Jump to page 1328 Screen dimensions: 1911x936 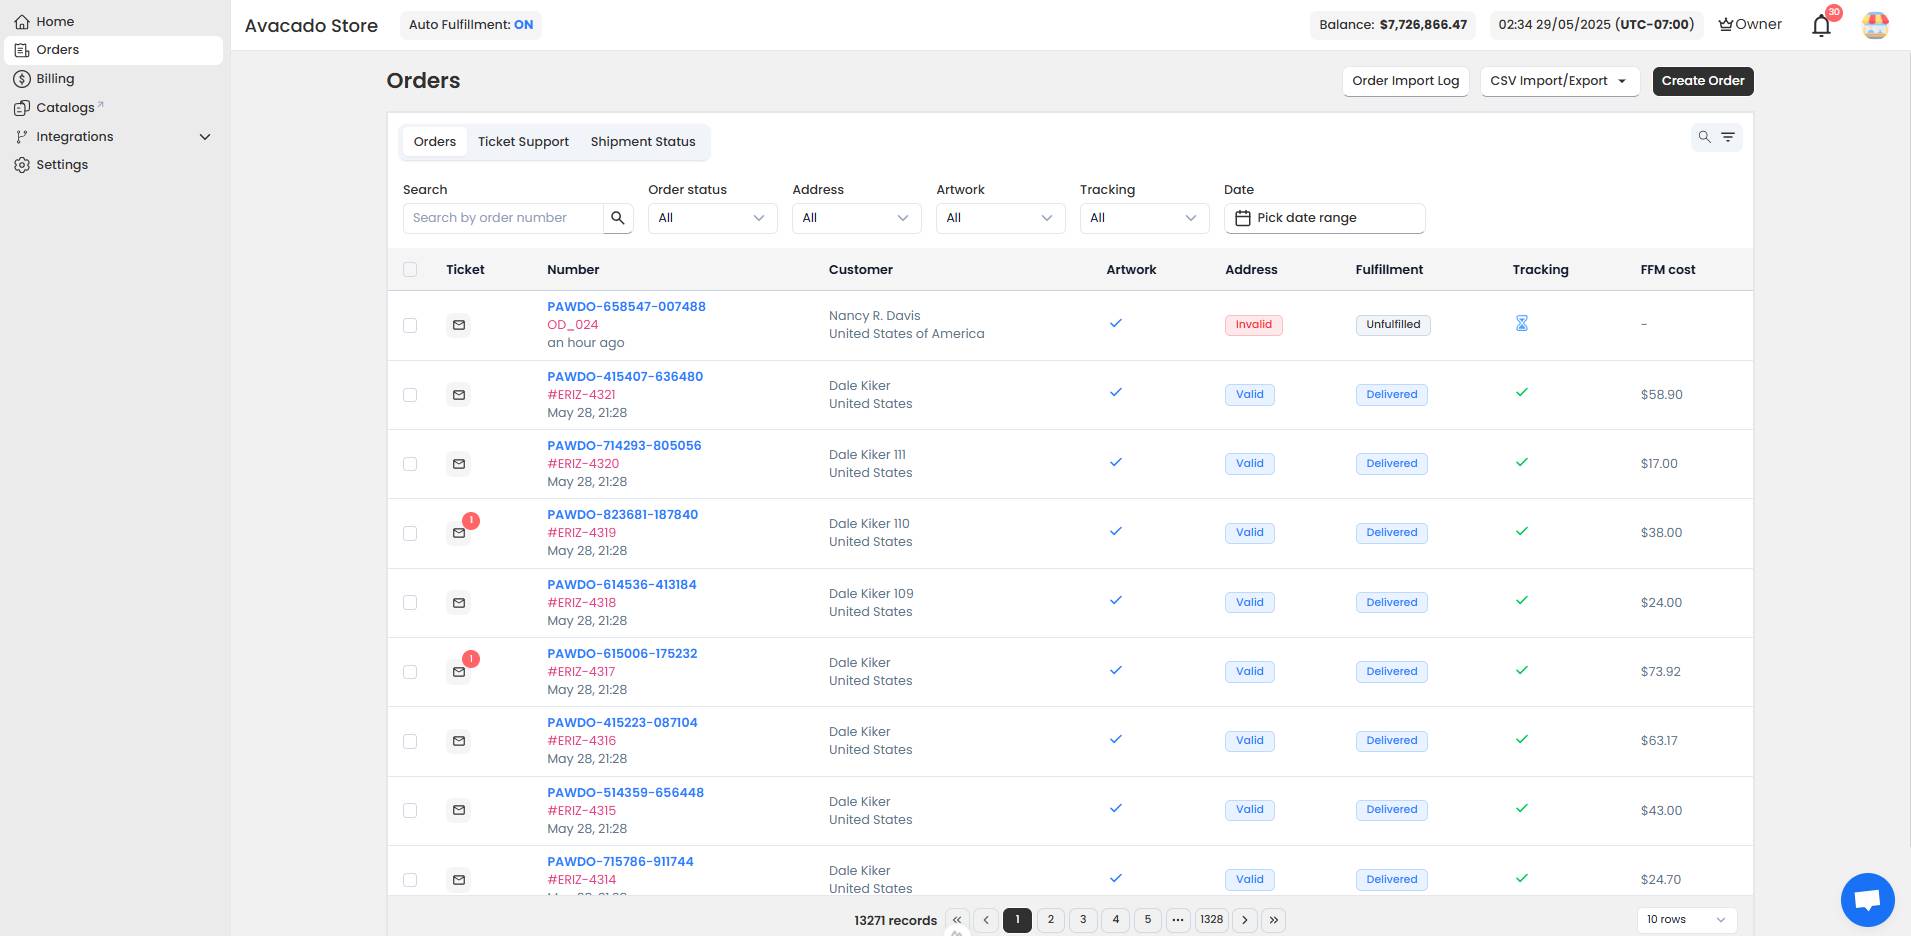[1211, 920]
